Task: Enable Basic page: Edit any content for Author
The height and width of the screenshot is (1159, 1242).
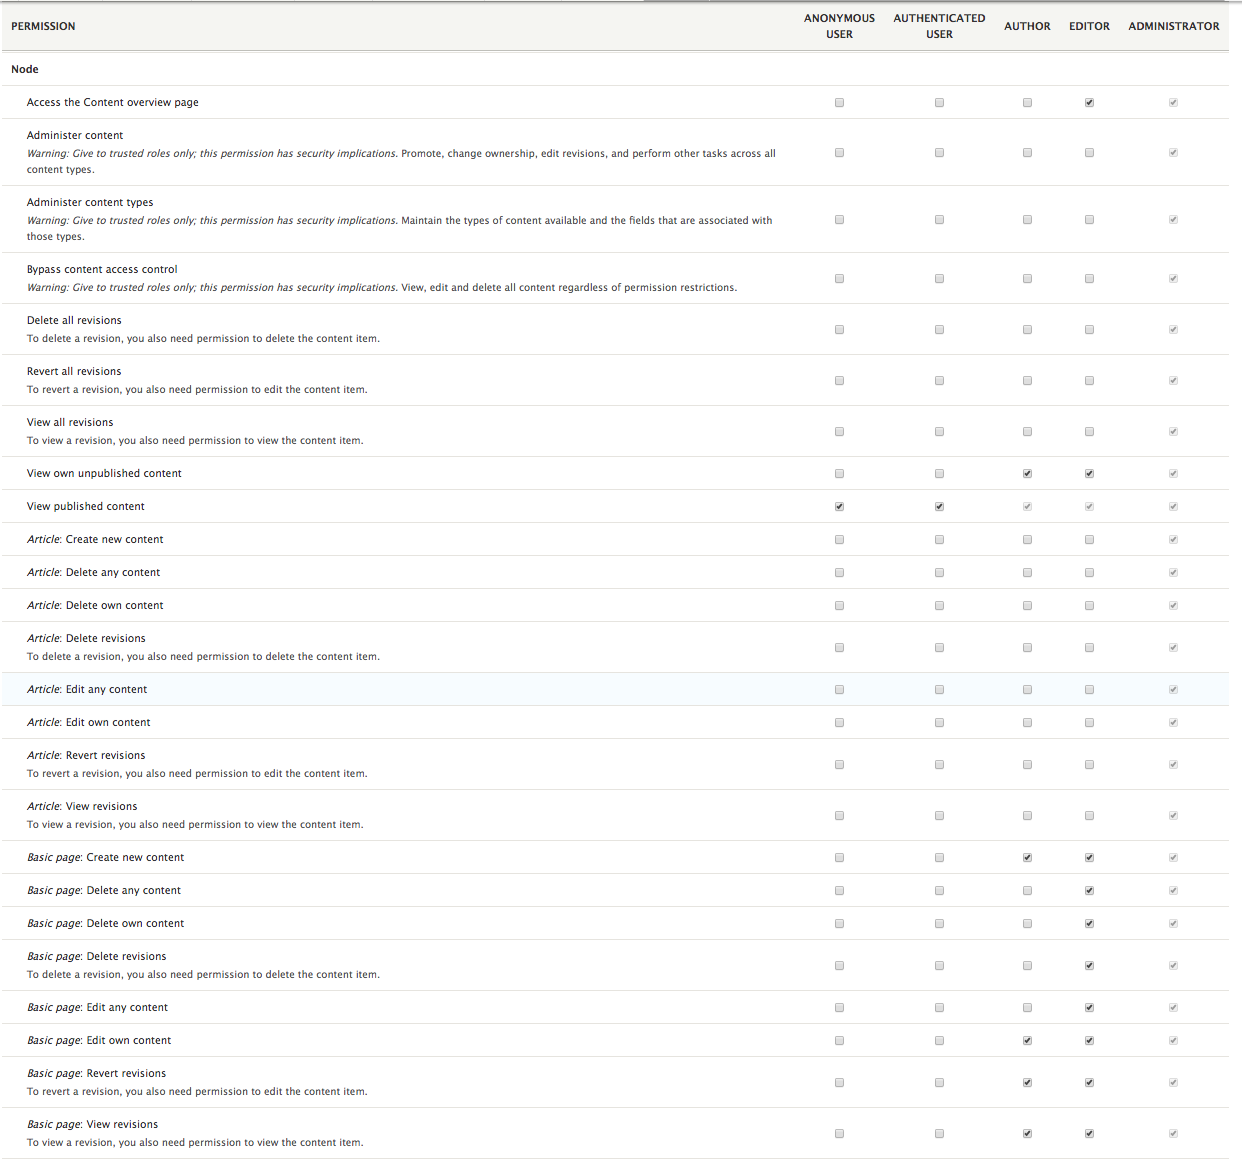Action: [1027, 1008]
